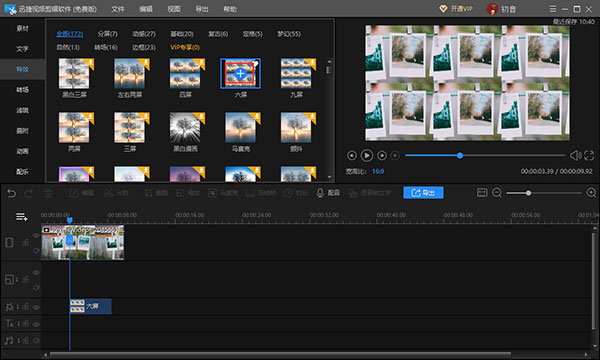The width and height of the screenshot is (600, 360).
Task: Open the 文件 (File) menu
Action: coord(118,9)
